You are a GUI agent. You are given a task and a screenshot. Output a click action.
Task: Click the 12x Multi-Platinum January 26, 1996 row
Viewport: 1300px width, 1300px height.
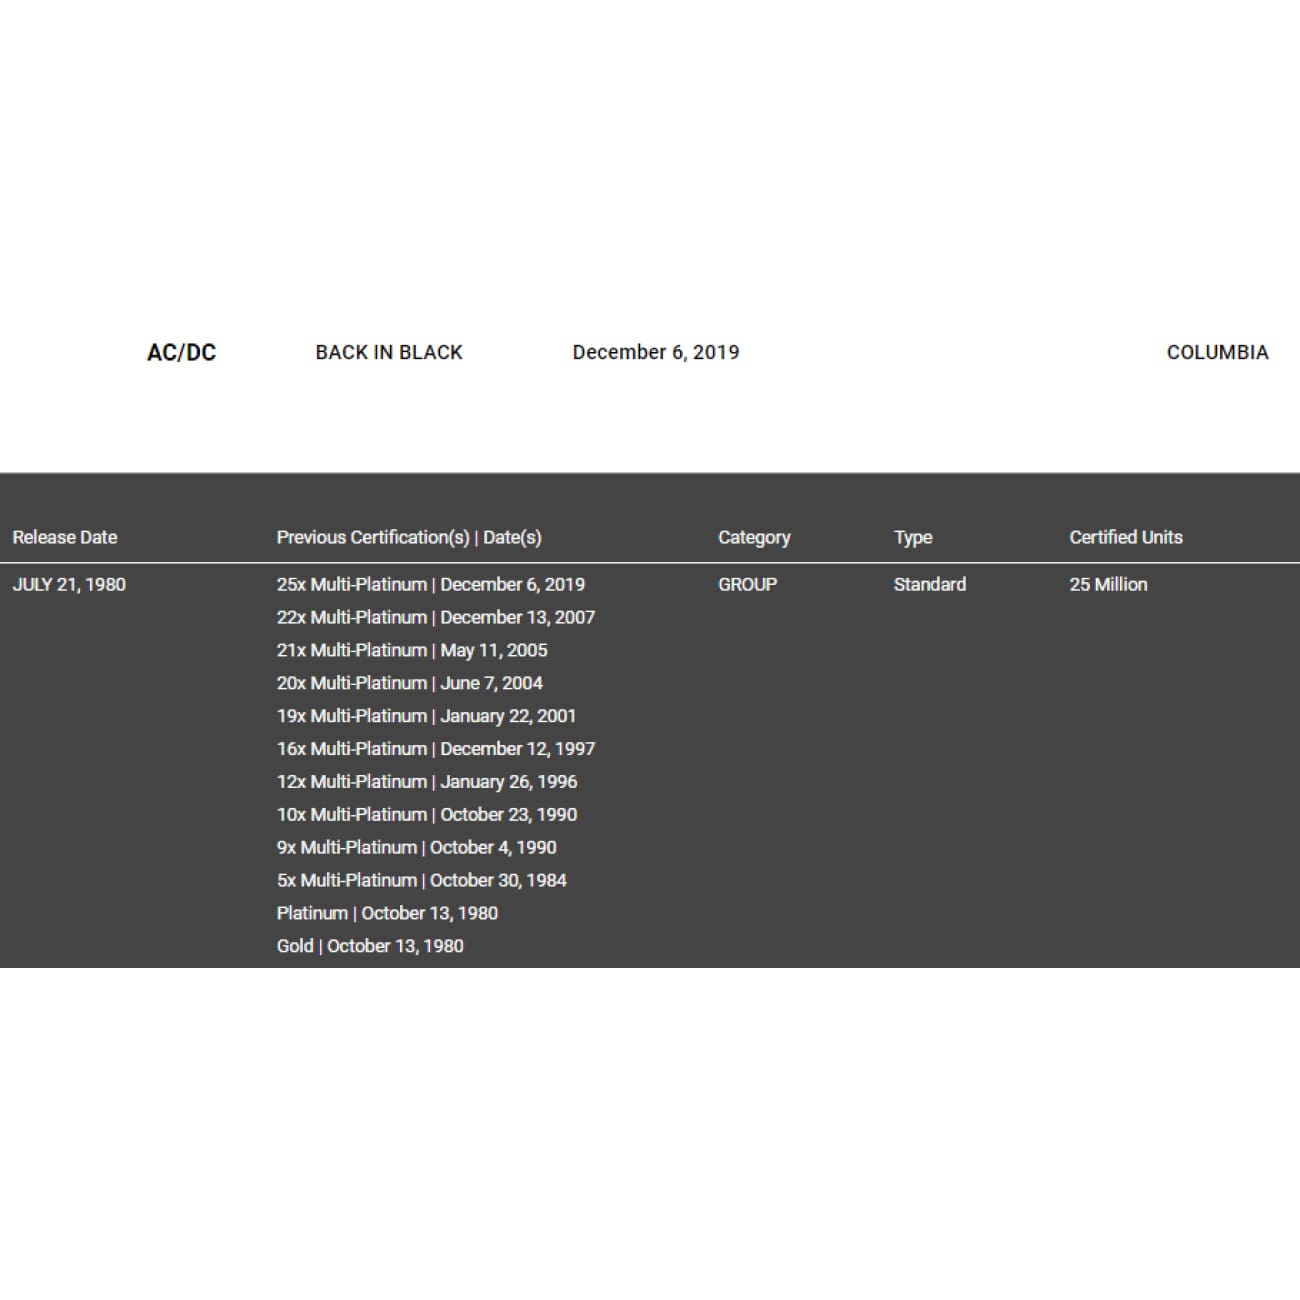point(427,782)
